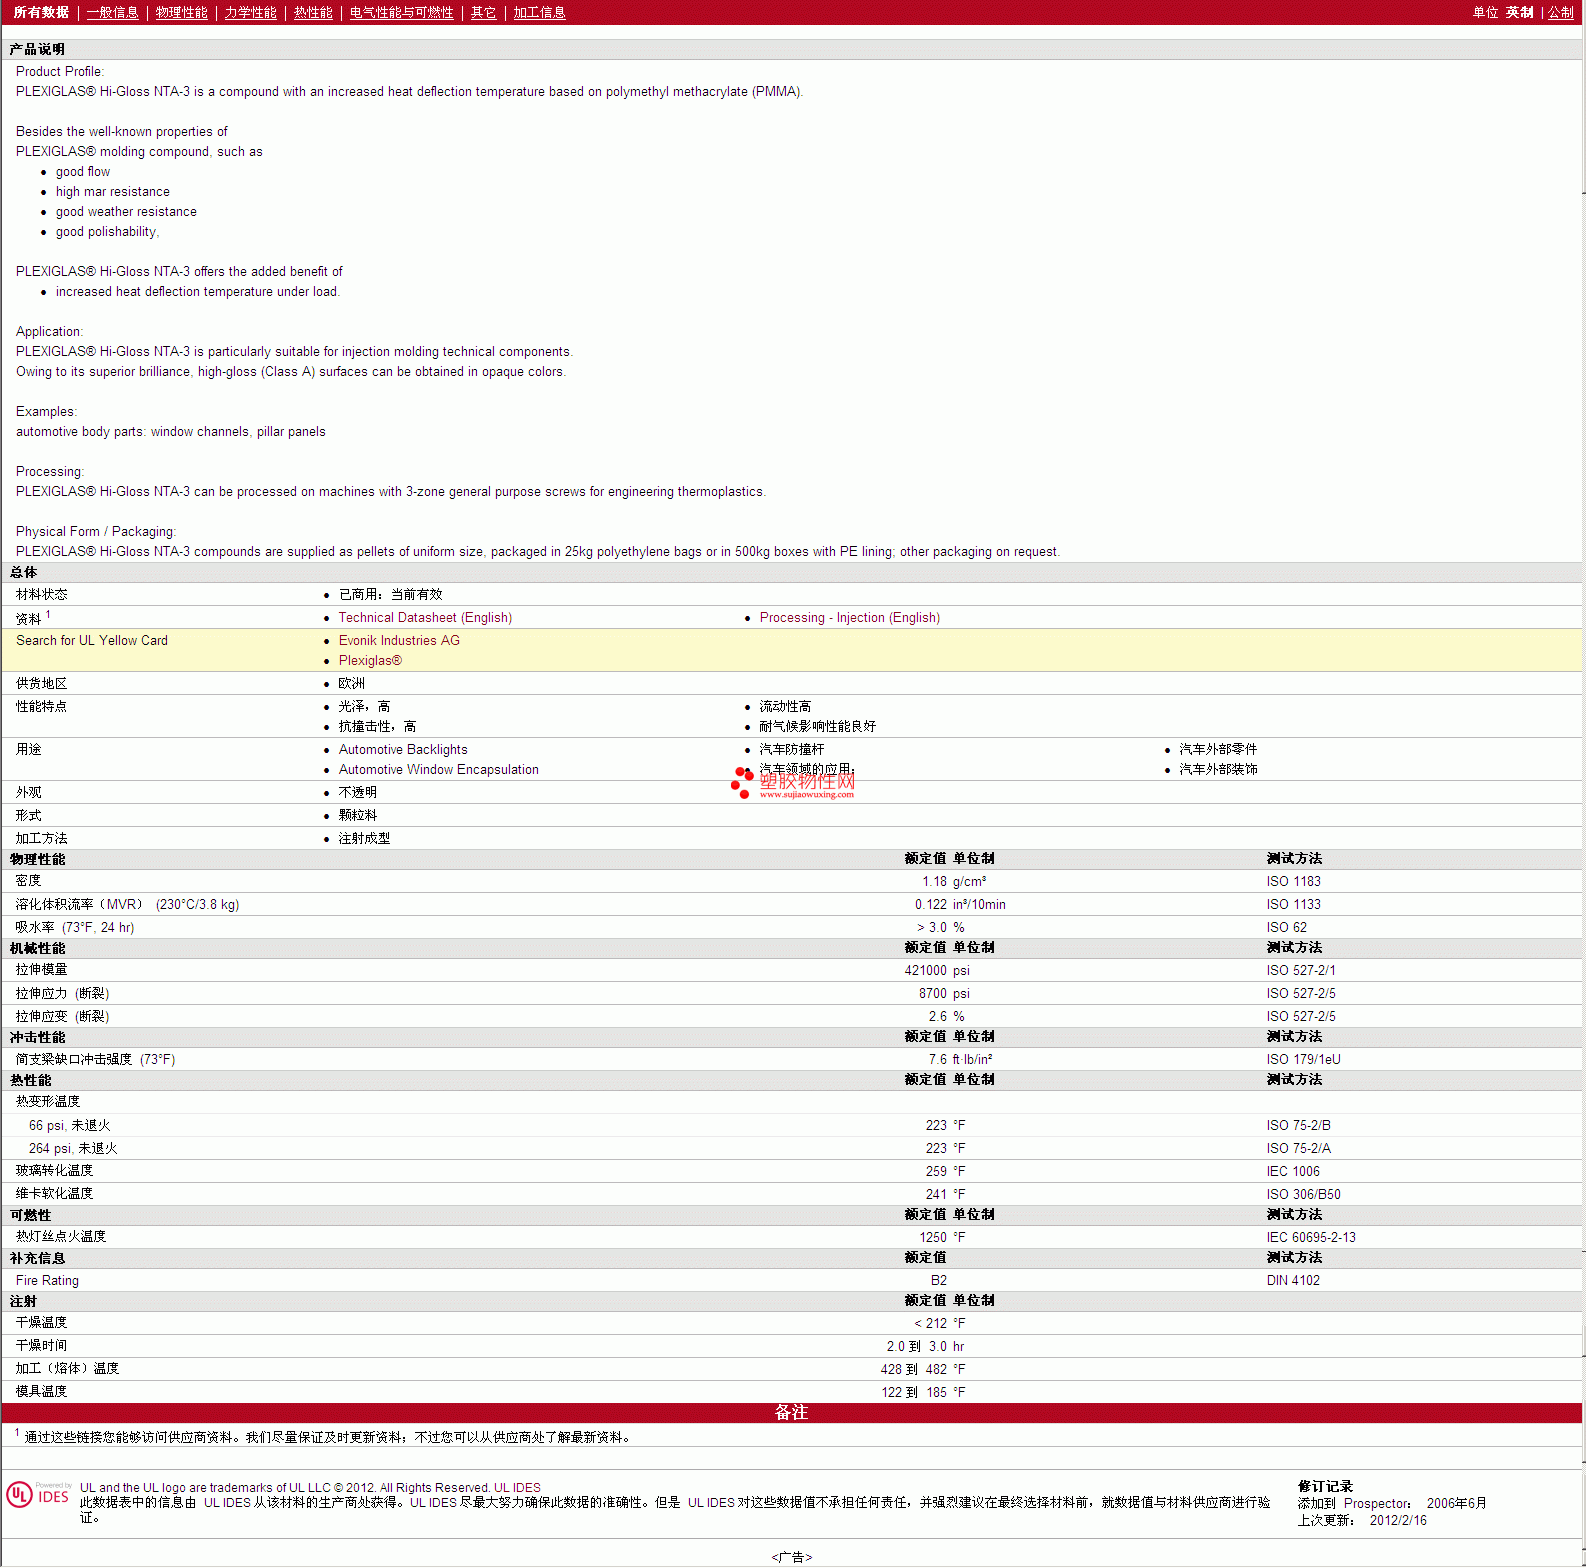Click the ISO 179/1eU test method
This screenshot has height=1568, width=1586.
coord(1303,1060)
